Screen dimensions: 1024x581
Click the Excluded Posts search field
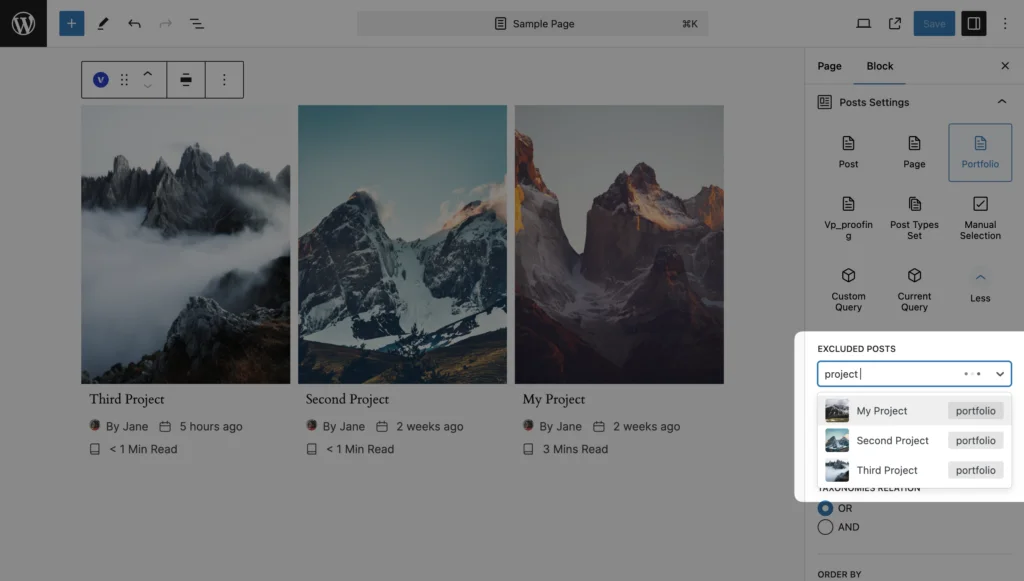point(885,374)
